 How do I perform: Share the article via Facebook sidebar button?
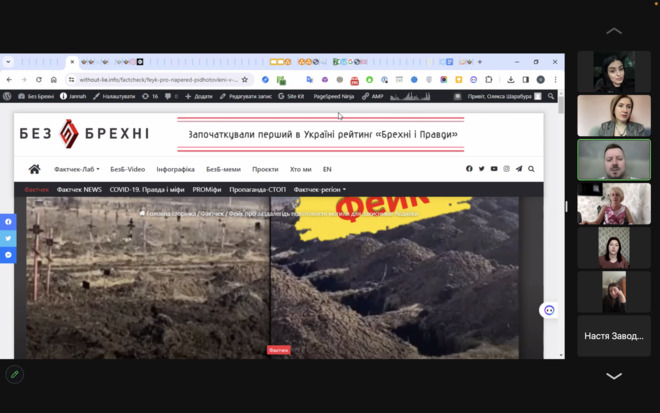[x=9, y=222]
